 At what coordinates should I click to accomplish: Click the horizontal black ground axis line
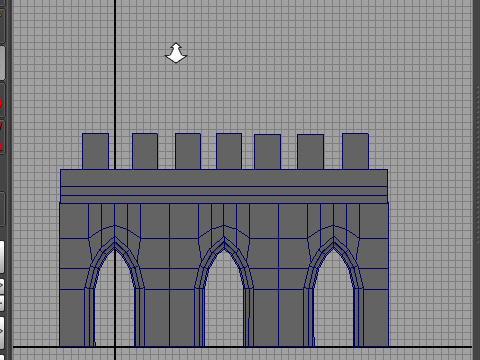pyautogui.click(x=242, y=347)
